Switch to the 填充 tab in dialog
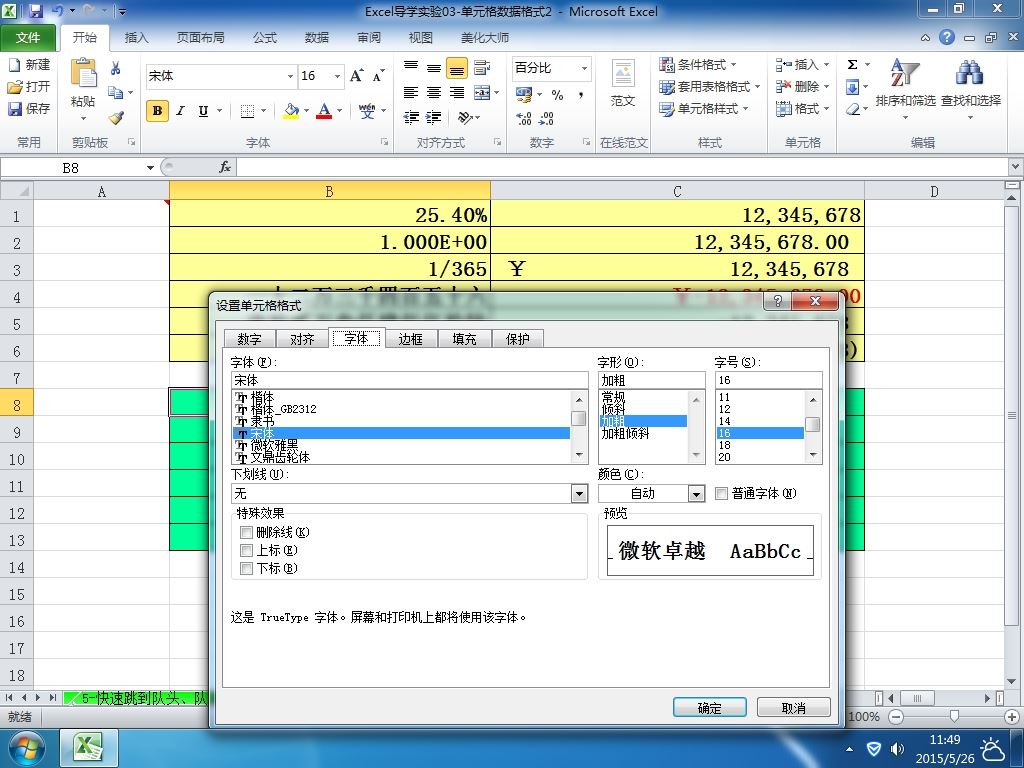The image size is (1024, 768). [x=464, y=339]
